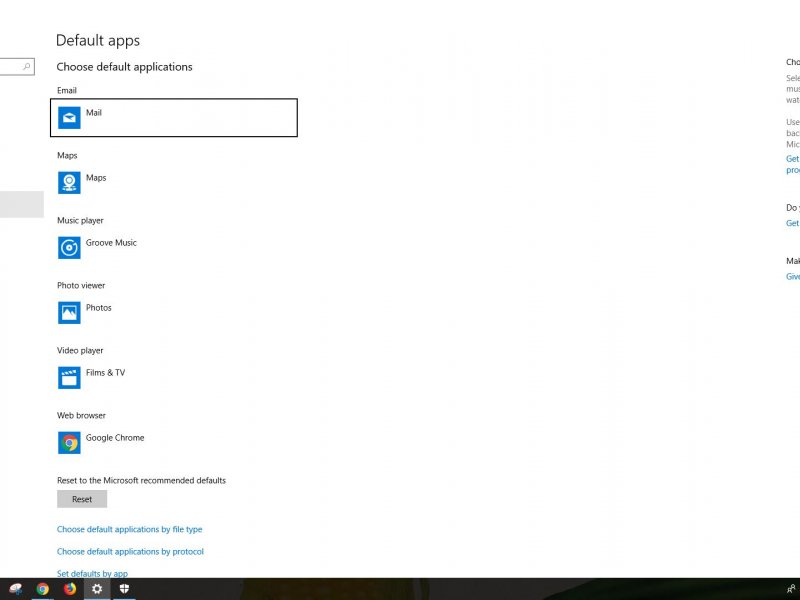This screenshot has width=800, height=600.
Task: Follow the Set defaults by app link
Action: click(92, 573)
